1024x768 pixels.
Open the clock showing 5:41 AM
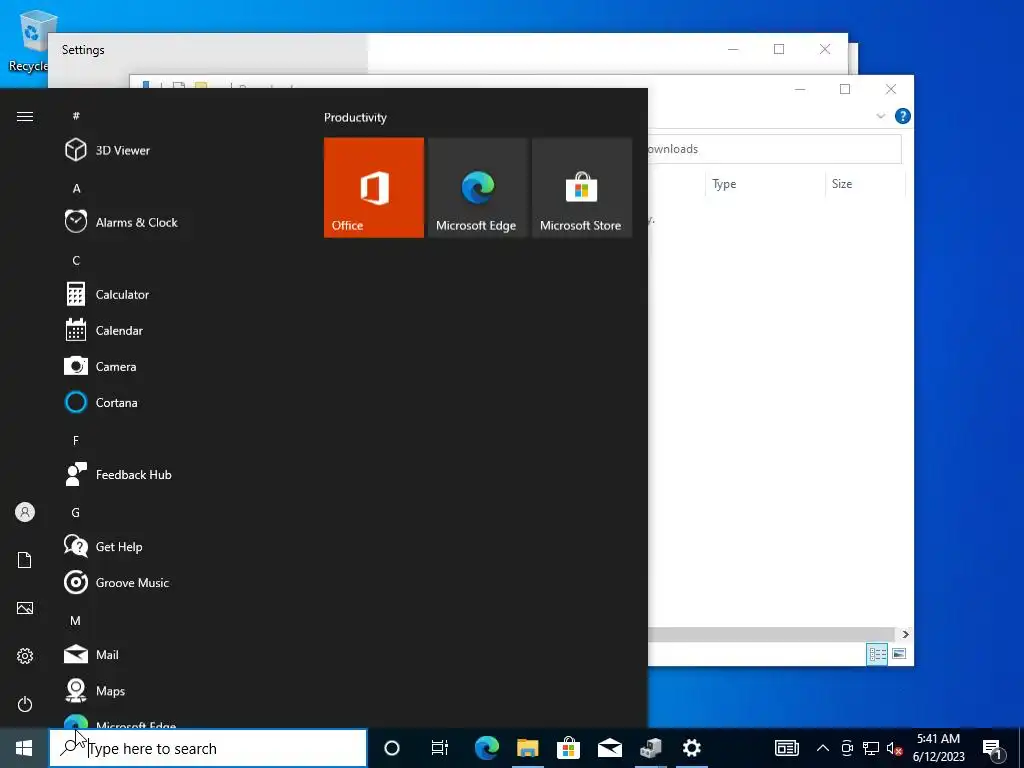tap(938, 748)
